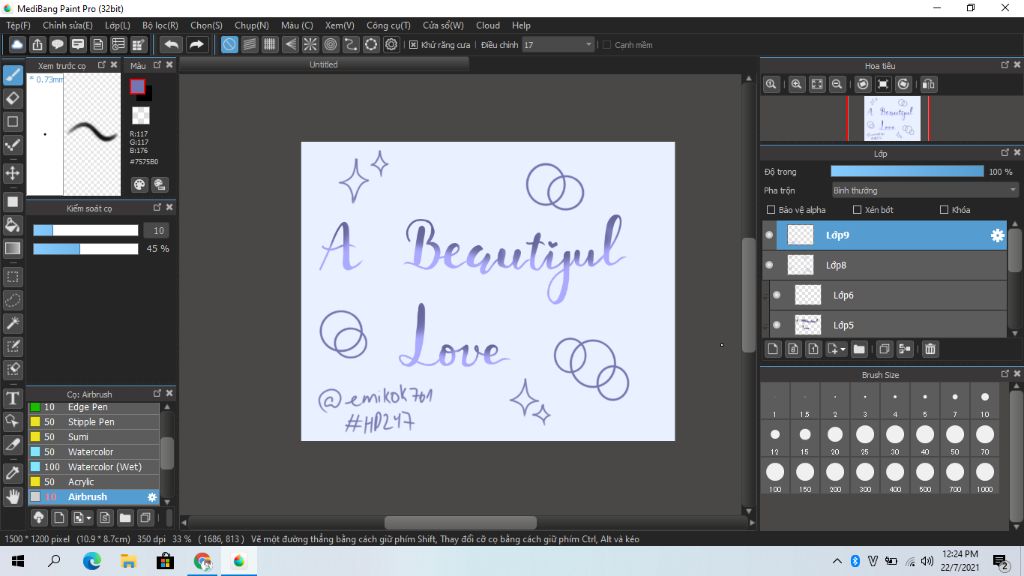
Task: Hide the Lớp5 layer
Action: pyautogui.click(x=776, y=325)
